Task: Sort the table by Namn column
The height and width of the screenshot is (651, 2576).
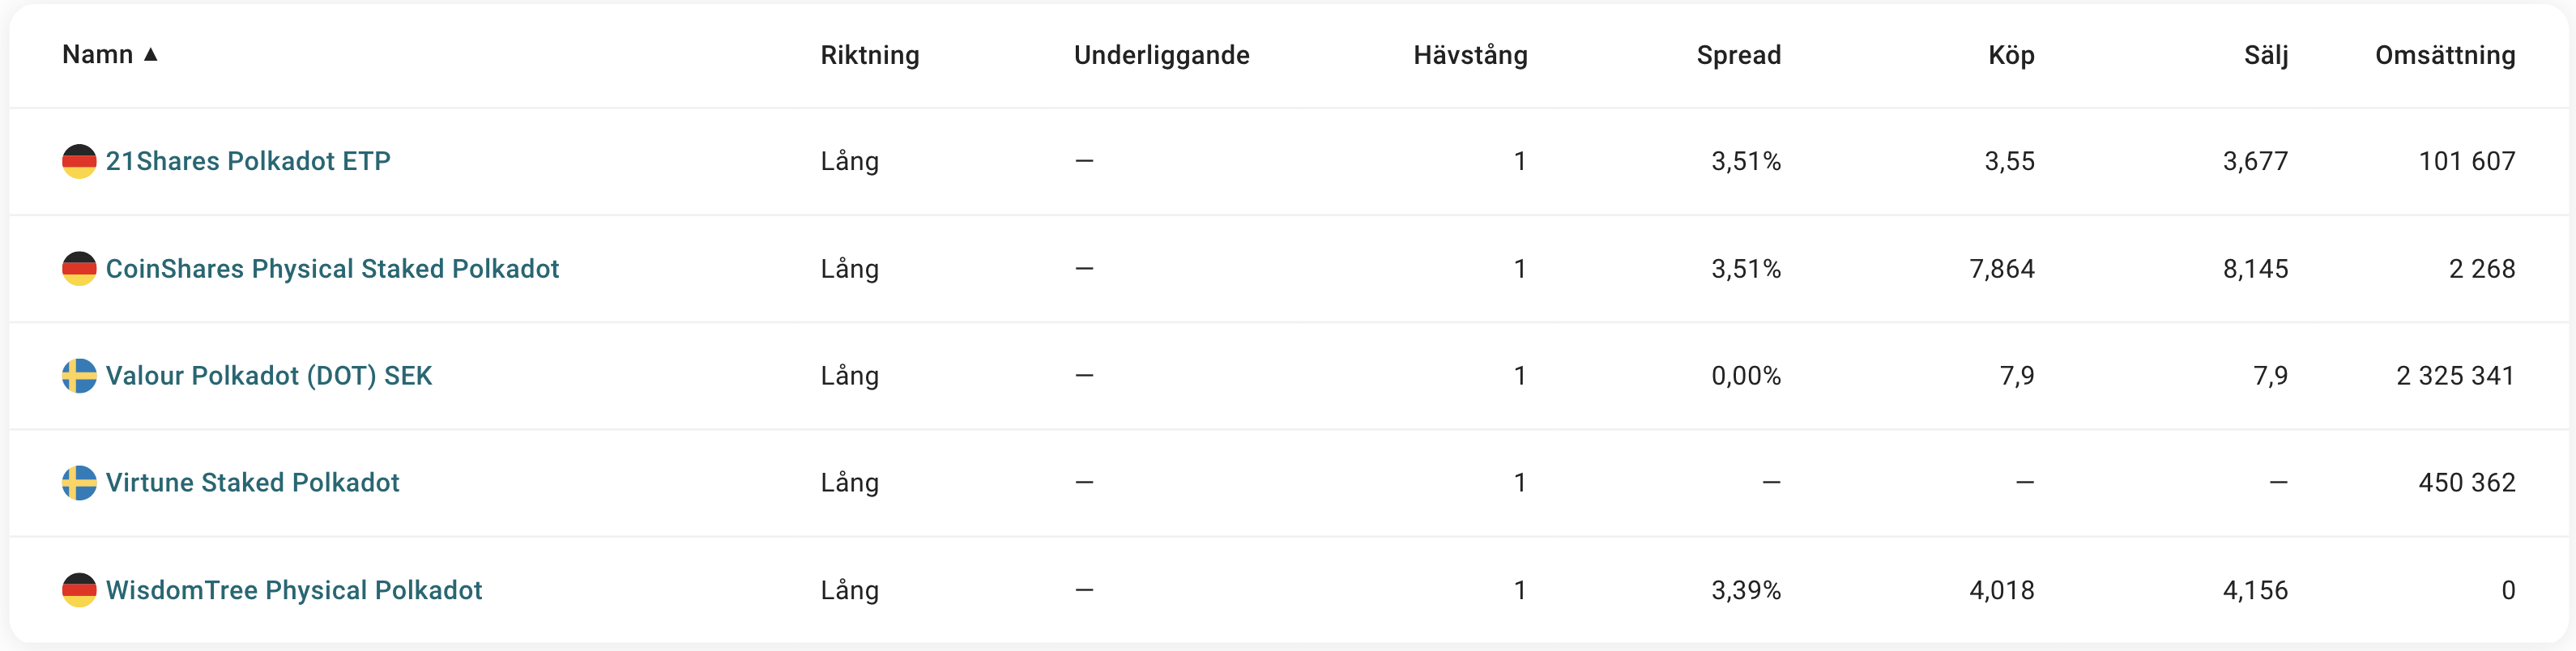Action: 97,54
